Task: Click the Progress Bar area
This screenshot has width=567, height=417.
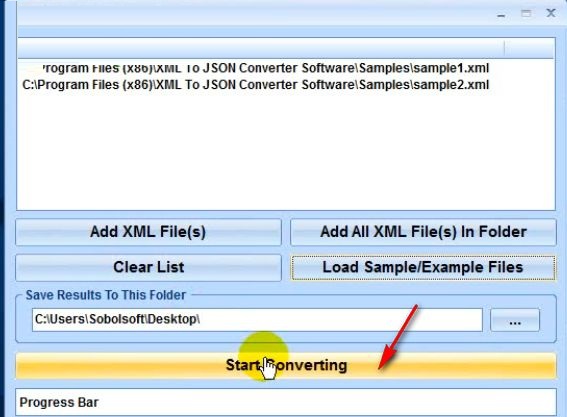Action: coord(286,402)
